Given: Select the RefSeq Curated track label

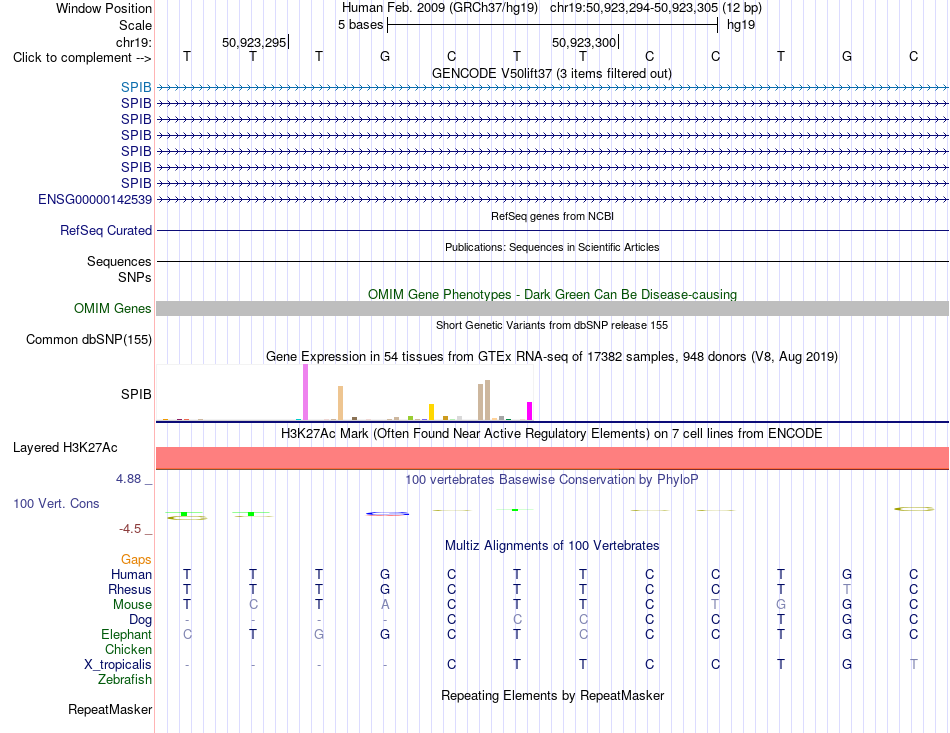Looking at the screenshot, I should tap(106, 230).
